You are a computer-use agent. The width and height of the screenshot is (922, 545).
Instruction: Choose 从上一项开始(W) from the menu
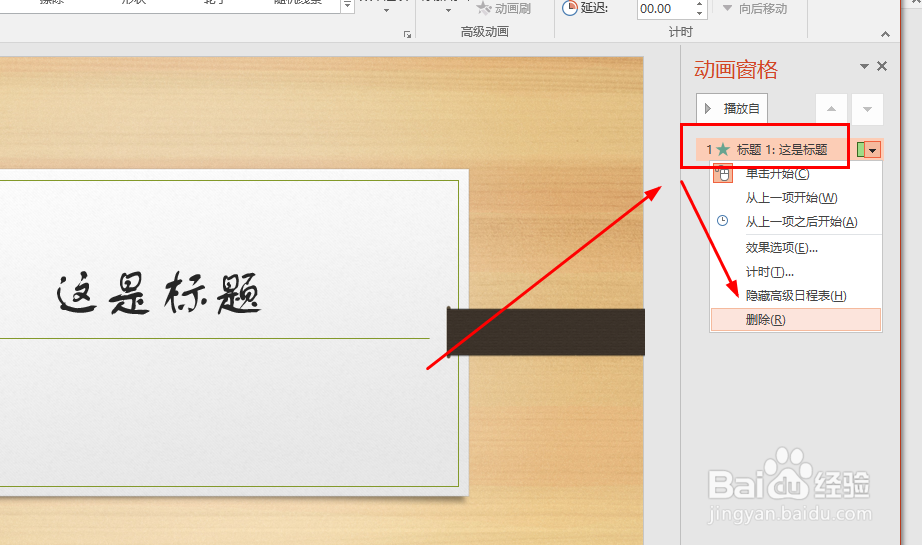pyautogui.click(x=796, y=198)
